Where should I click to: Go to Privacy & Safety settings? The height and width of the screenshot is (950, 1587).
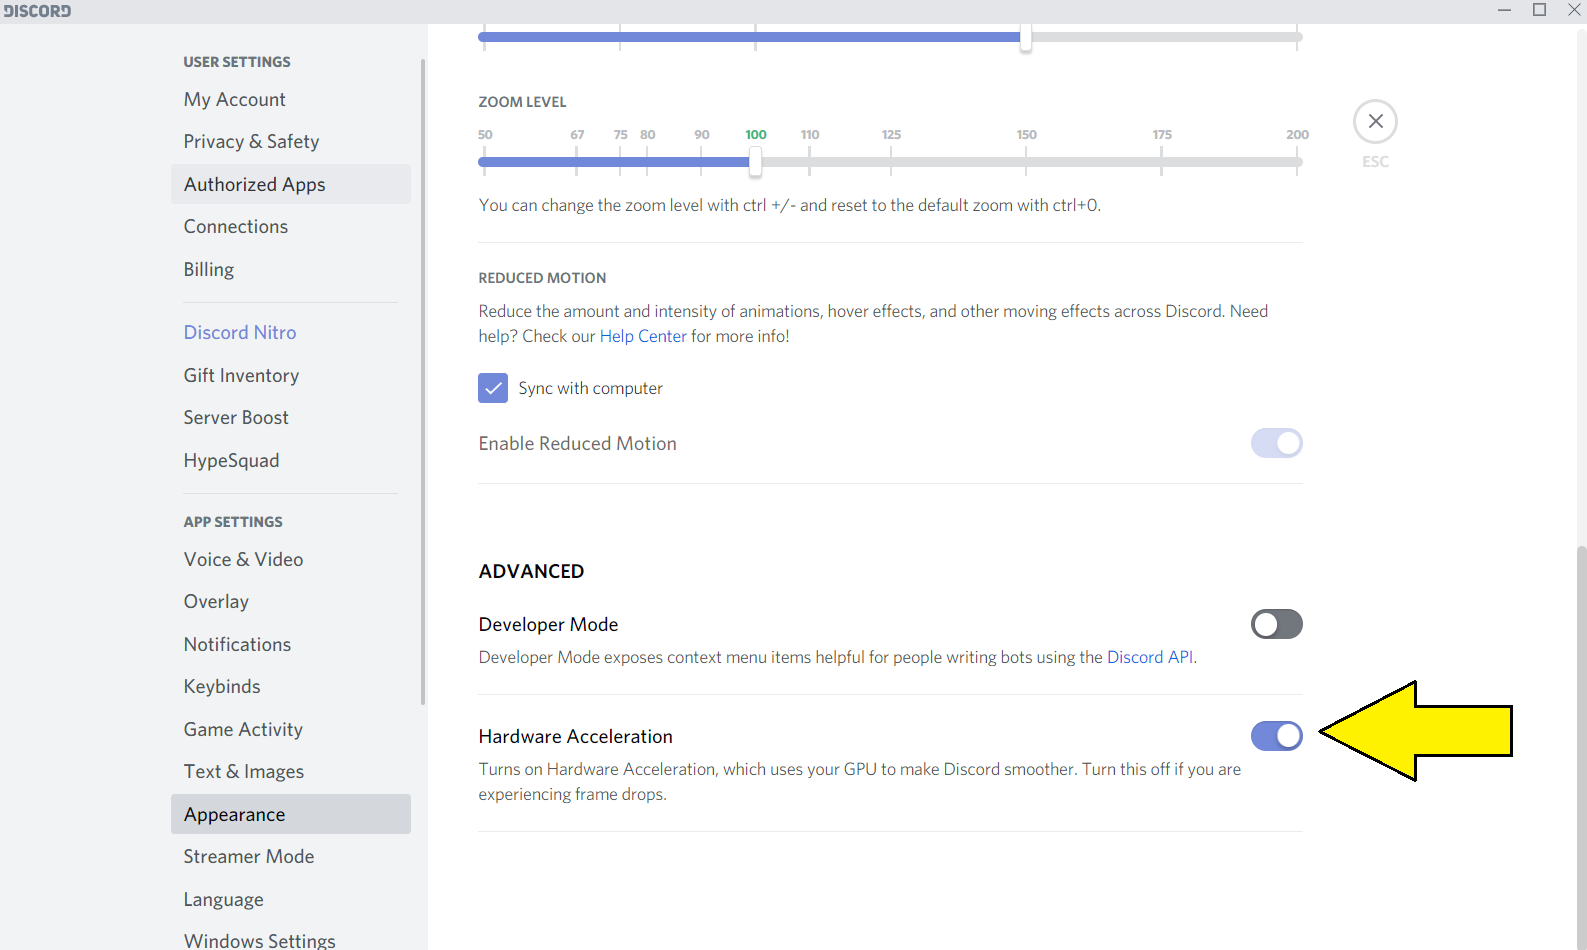pyautogui.click(x=291, y=142)
